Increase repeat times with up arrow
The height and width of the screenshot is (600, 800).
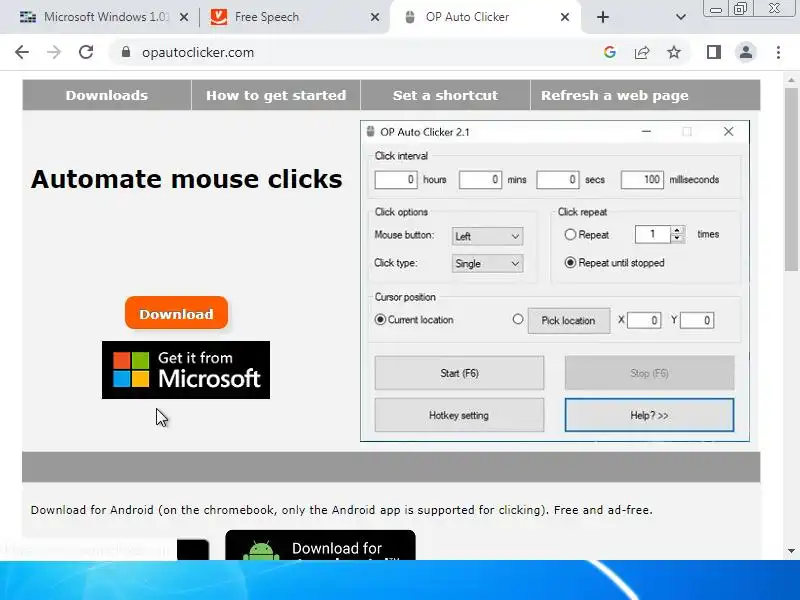pyautogui.click(x=677, y=231)
